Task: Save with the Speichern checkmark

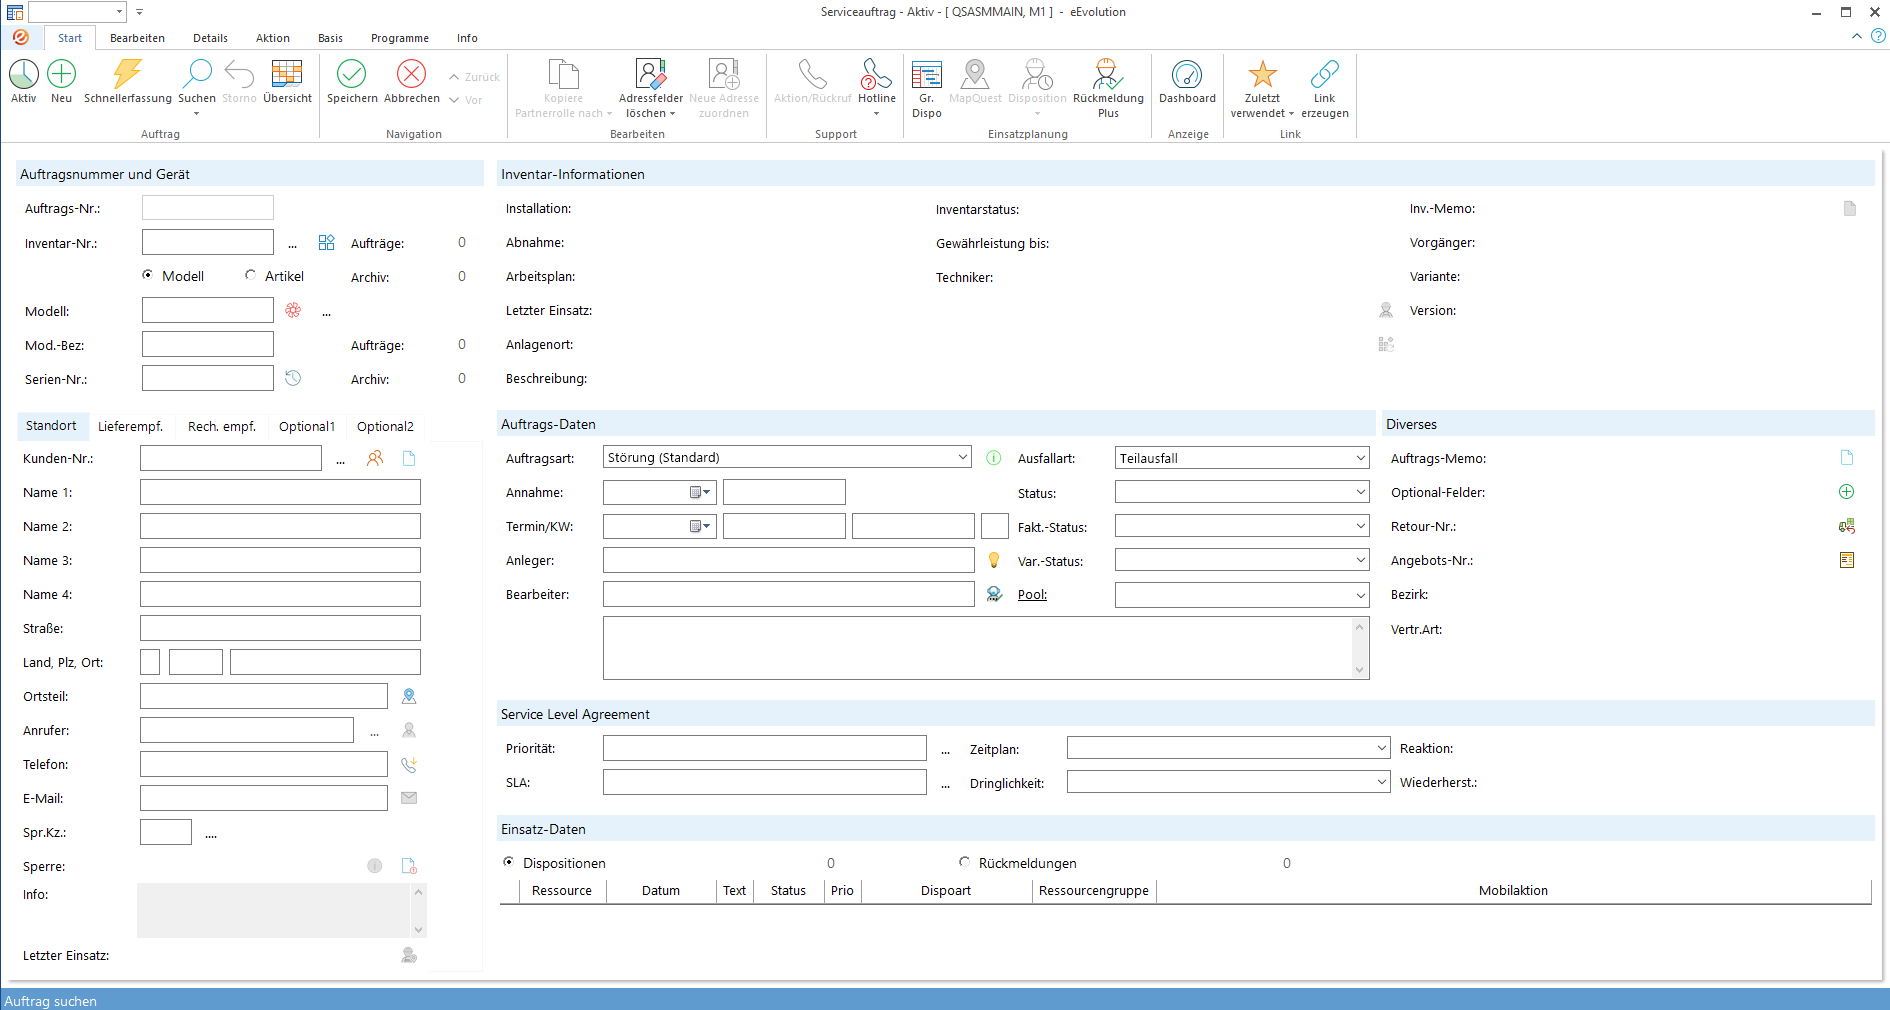Action: pos(352,74)
